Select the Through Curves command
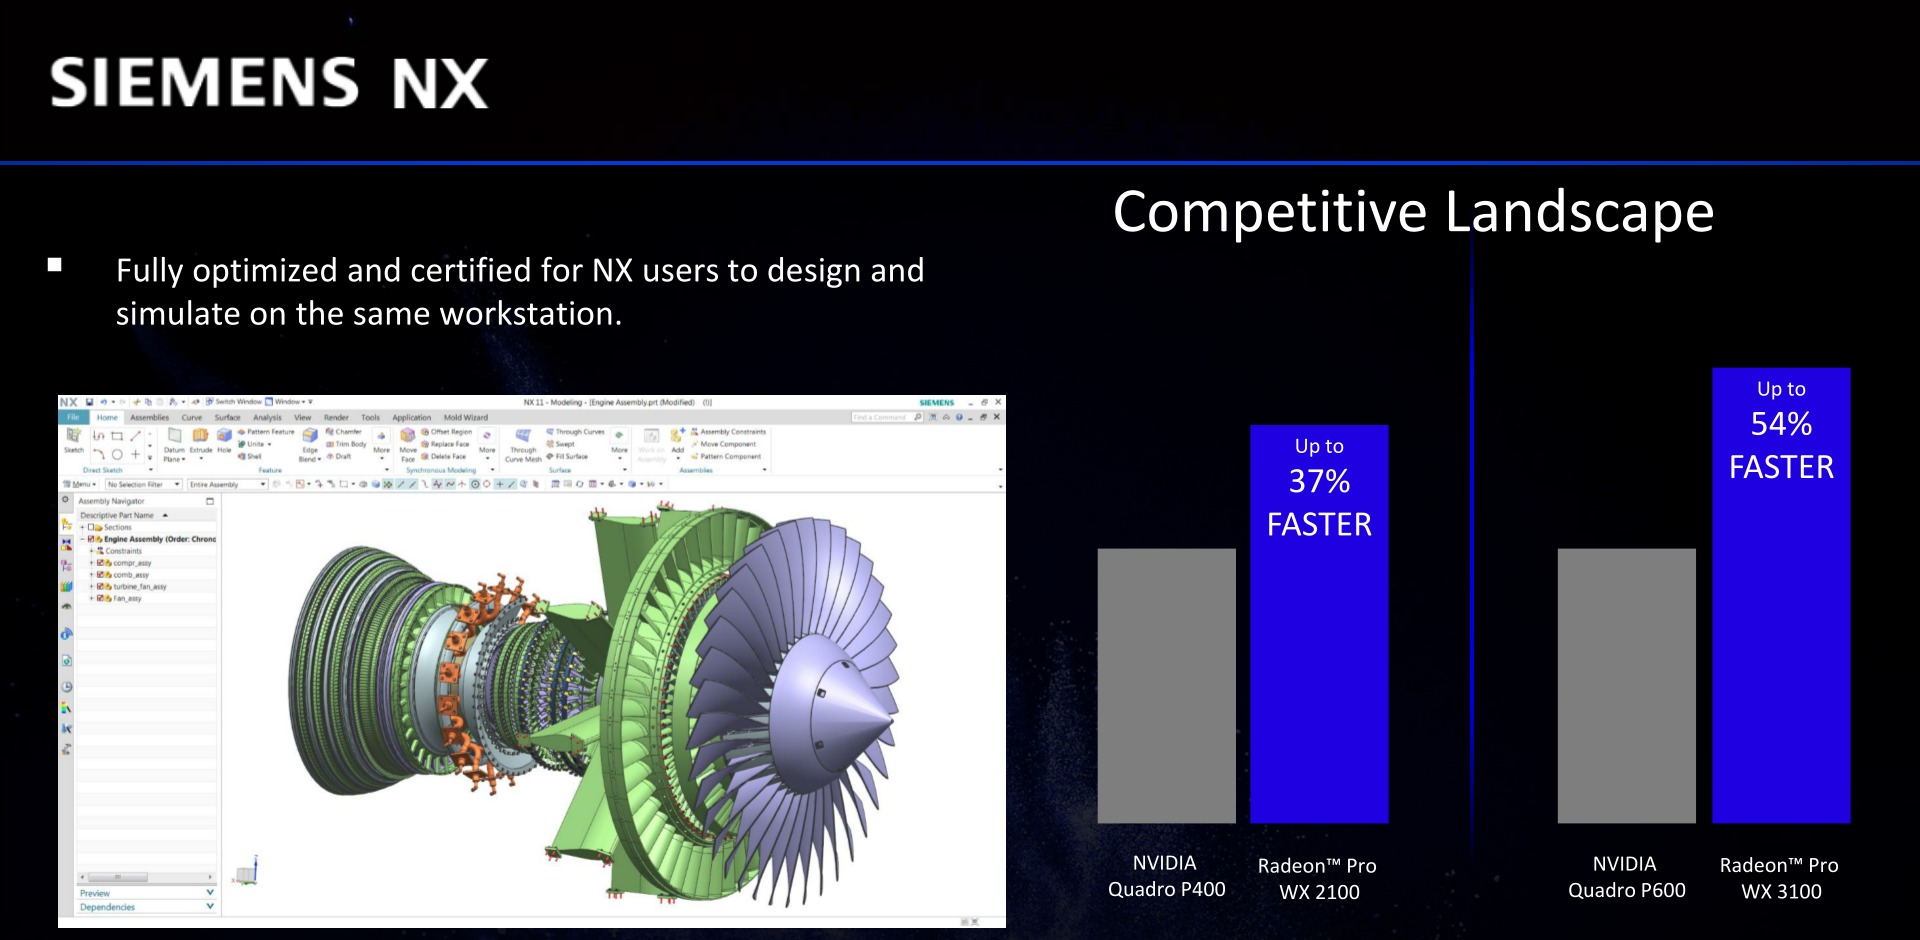 [x=575, y=432]
